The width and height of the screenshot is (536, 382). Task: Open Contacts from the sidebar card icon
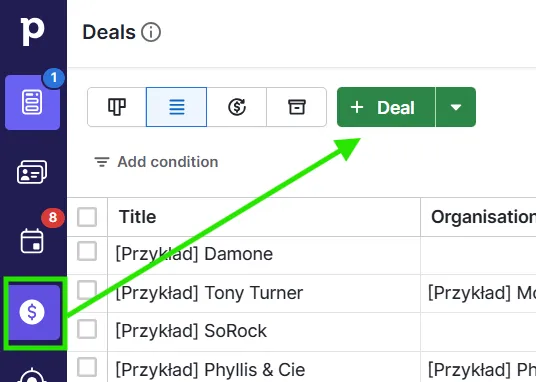point(32,172)
